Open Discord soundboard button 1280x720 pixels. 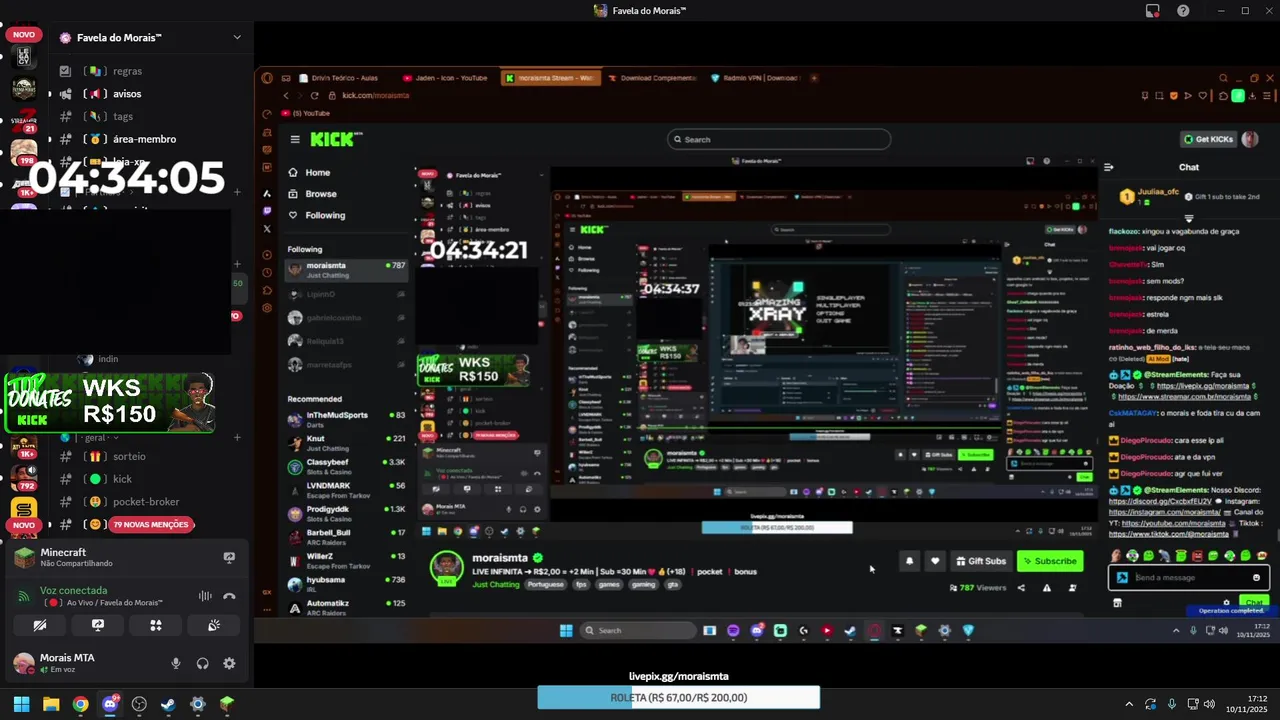[214, 625]
